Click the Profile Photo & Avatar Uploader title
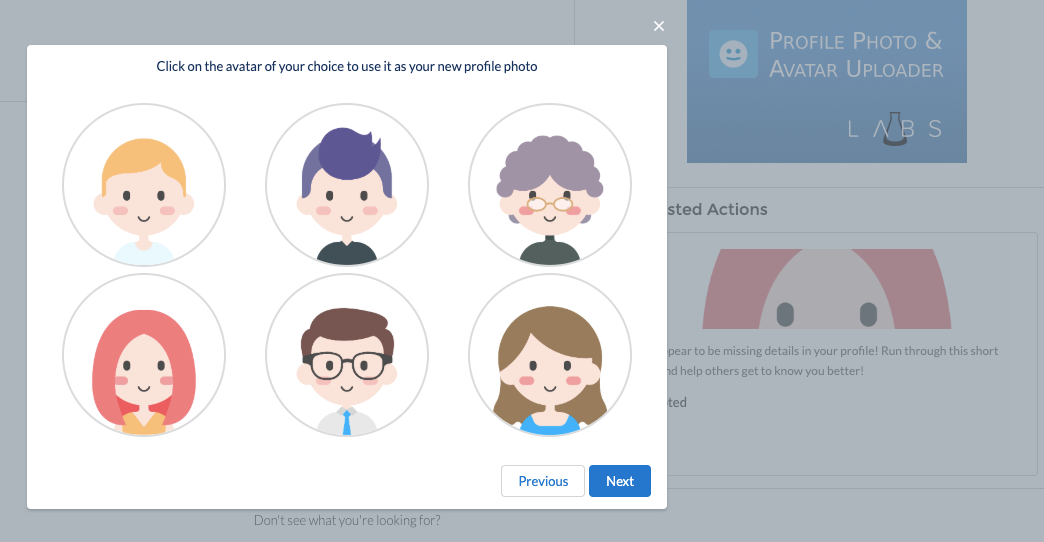 855,55
